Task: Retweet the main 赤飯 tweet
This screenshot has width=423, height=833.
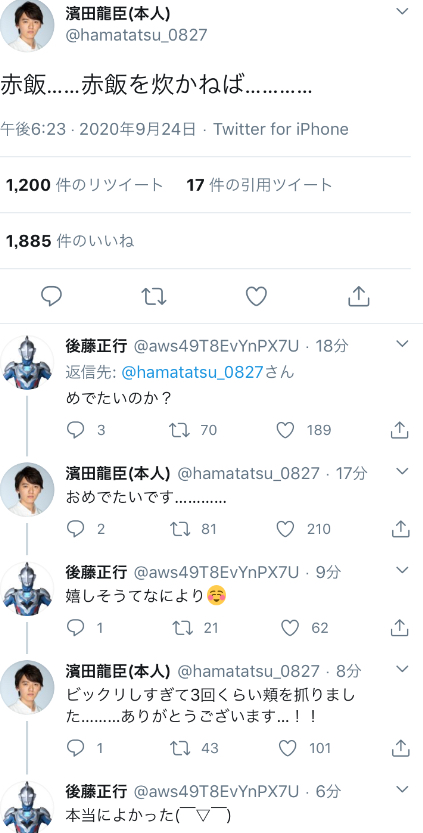Action: click(154, 296)
